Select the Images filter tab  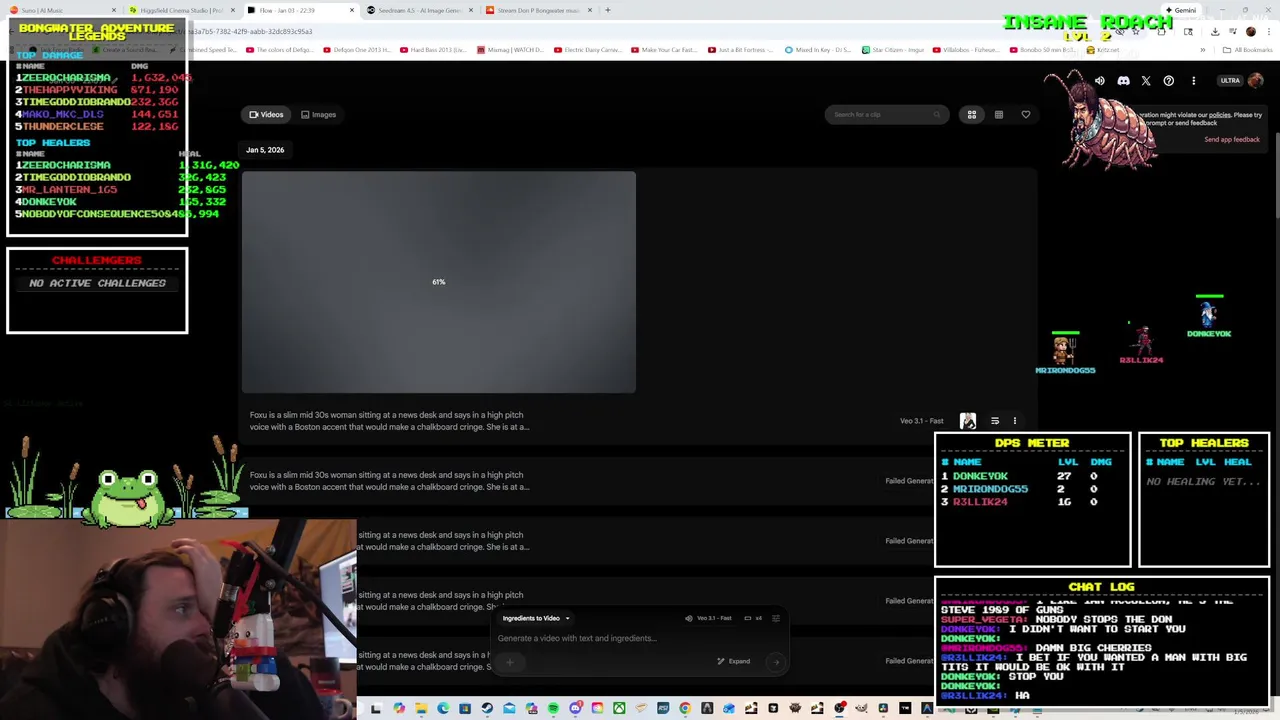tap(318, 115)
